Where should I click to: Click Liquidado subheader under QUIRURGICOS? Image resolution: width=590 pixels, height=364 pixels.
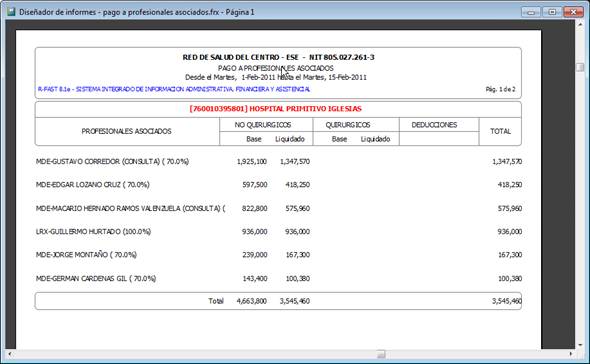375,139
